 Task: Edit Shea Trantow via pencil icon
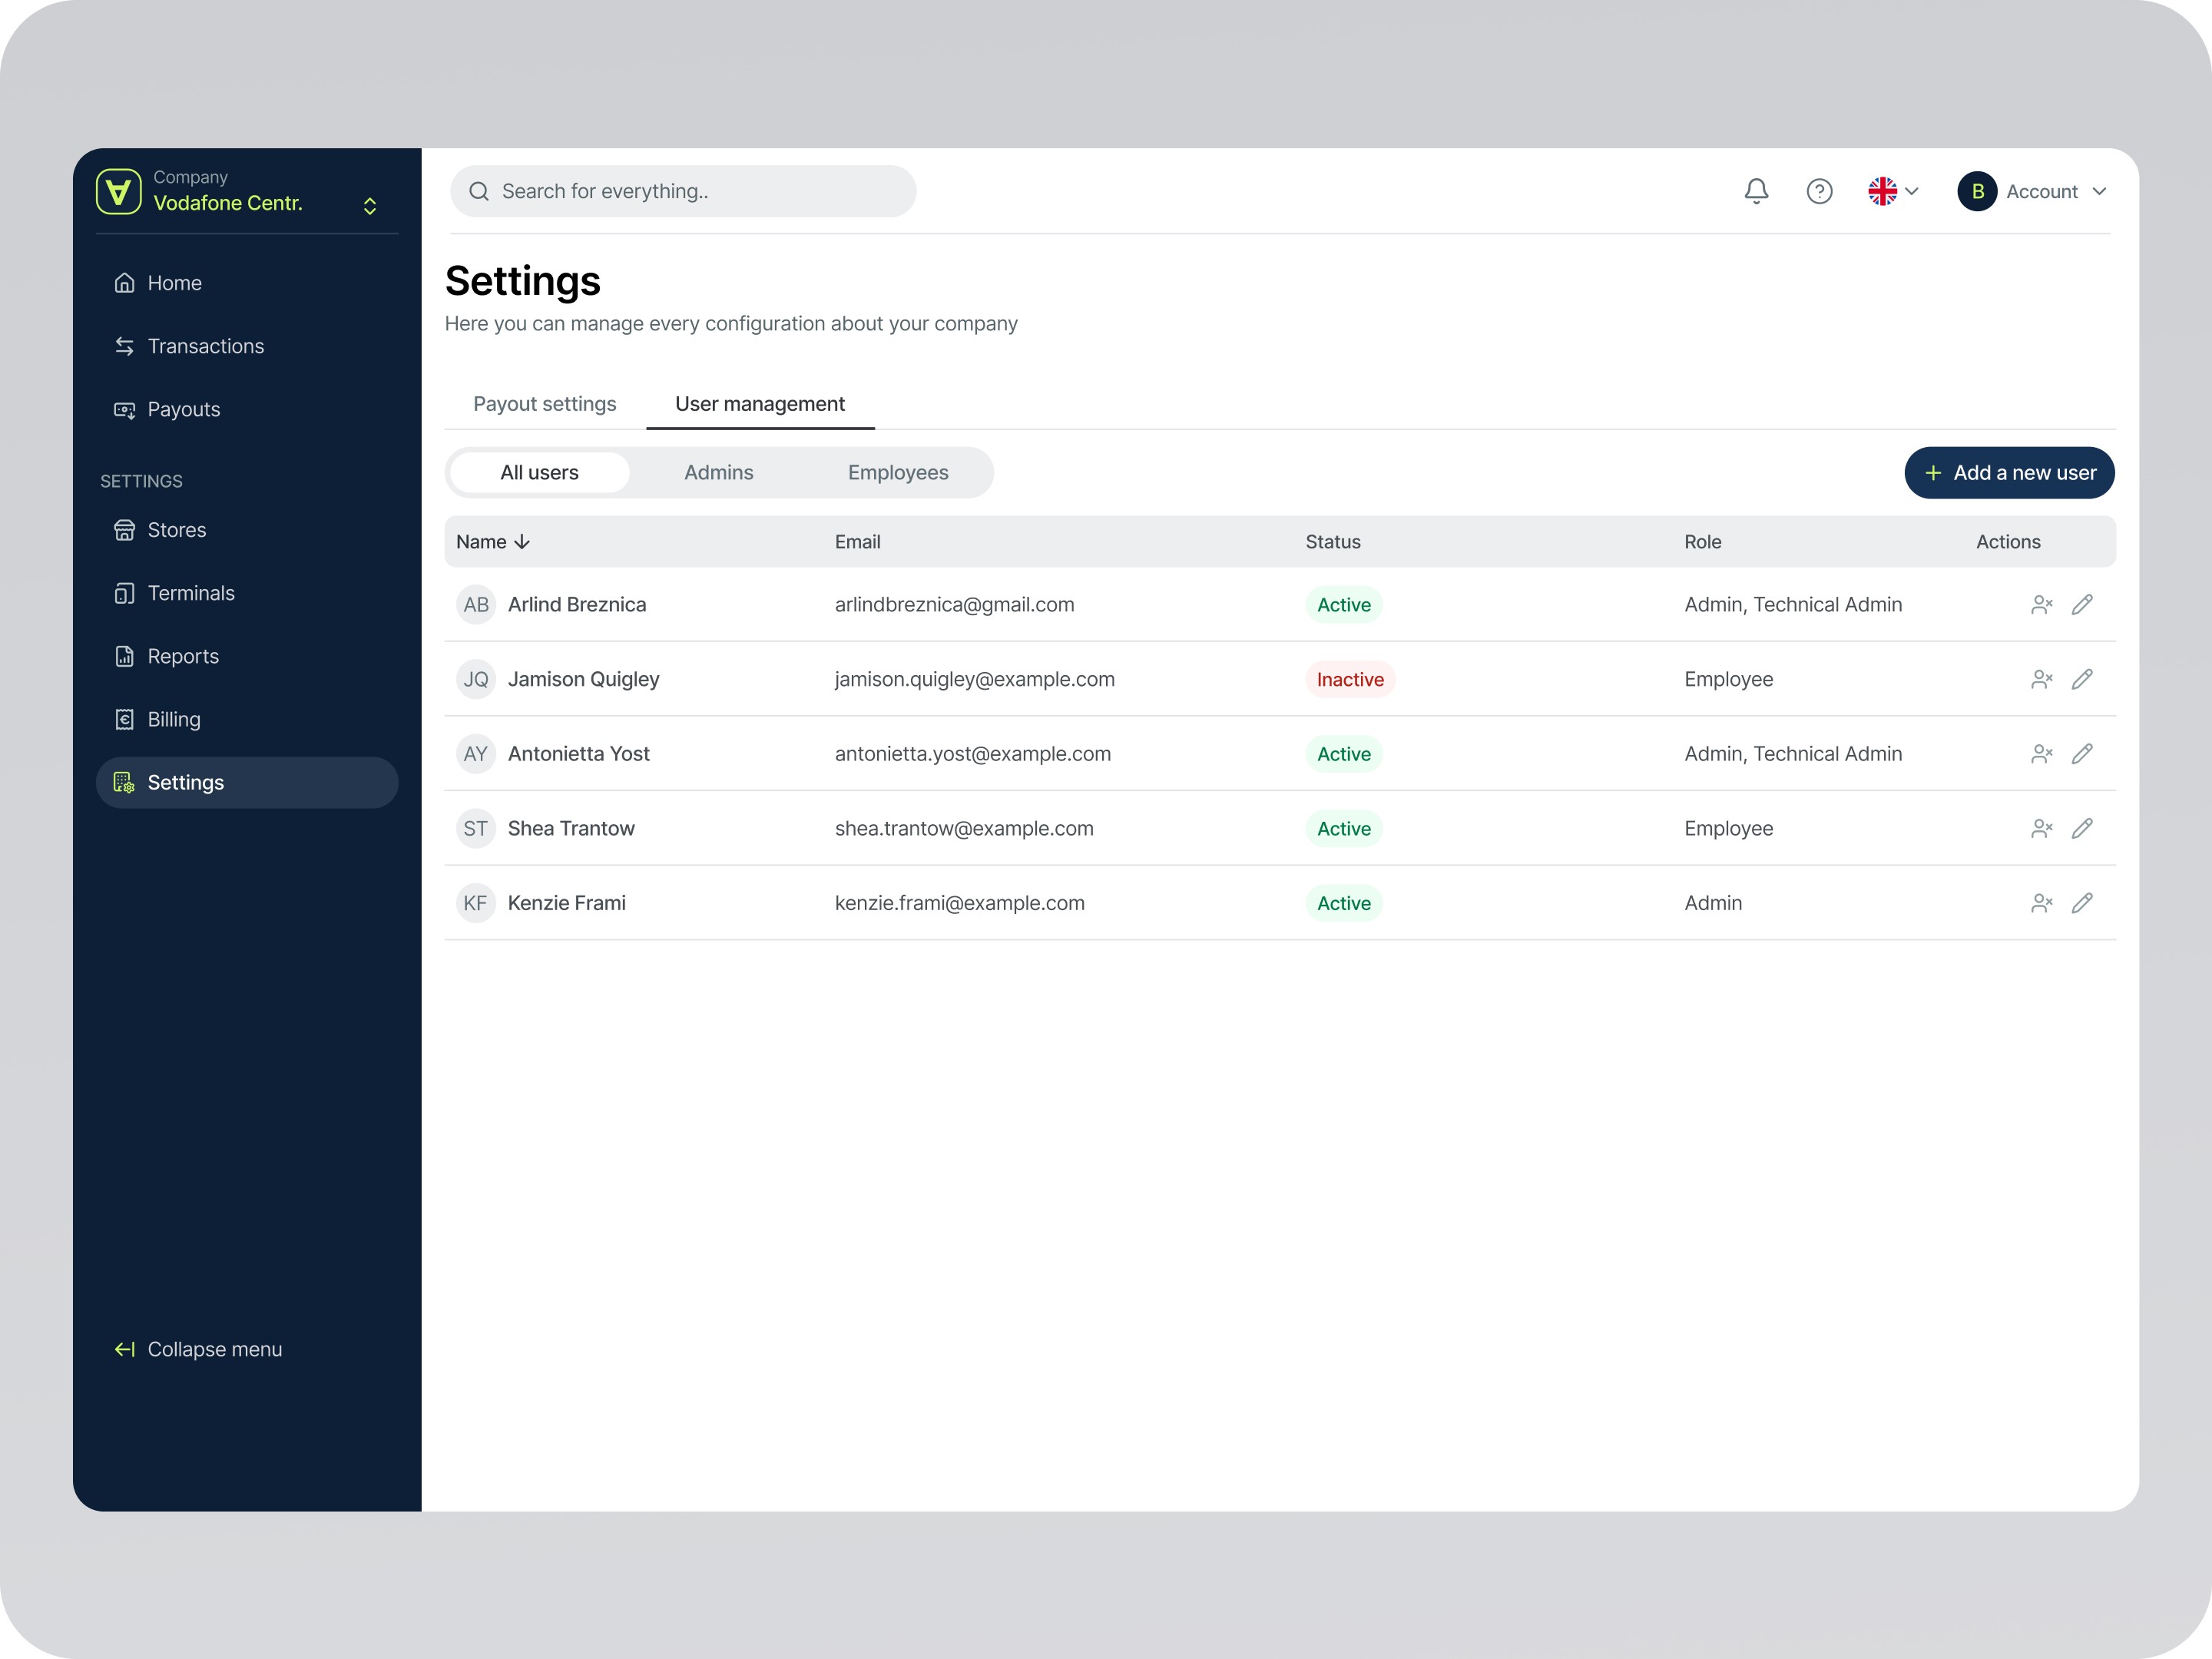[2082, 828]
